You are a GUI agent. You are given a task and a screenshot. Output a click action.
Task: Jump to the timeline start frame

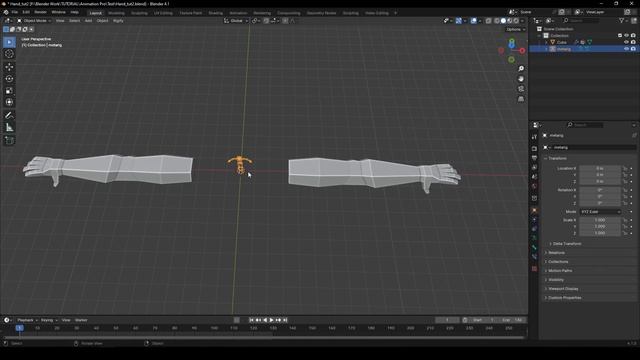251,320
